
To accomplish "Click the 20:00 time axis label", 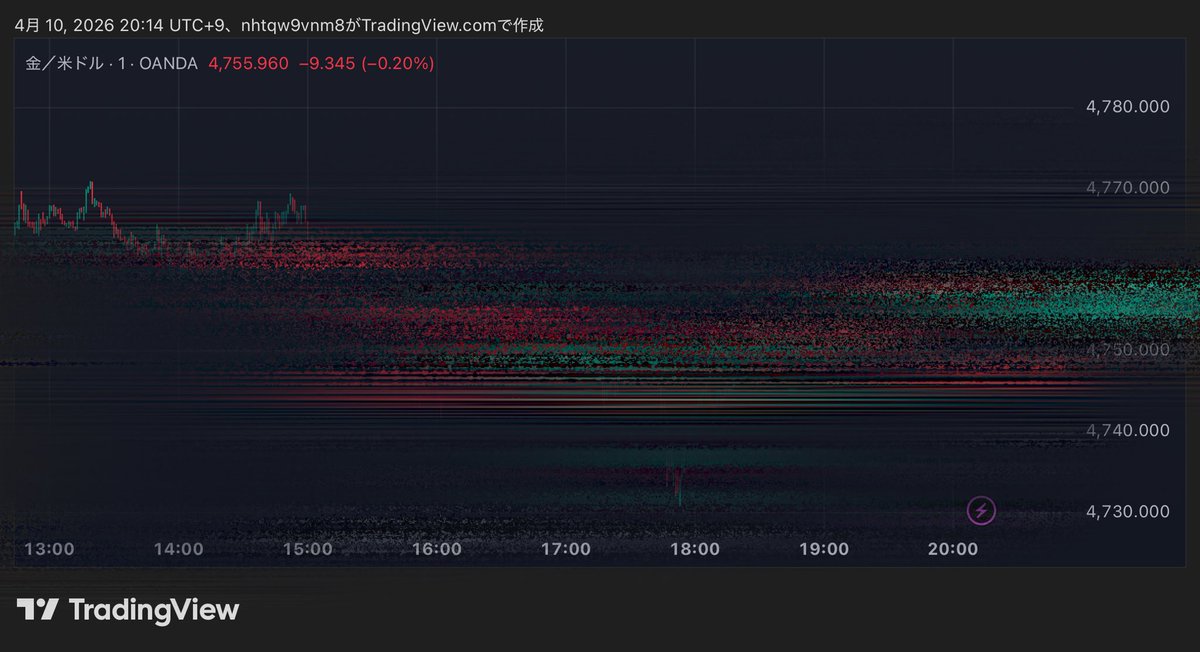I will pyautogui.click(x=953, y=549).
